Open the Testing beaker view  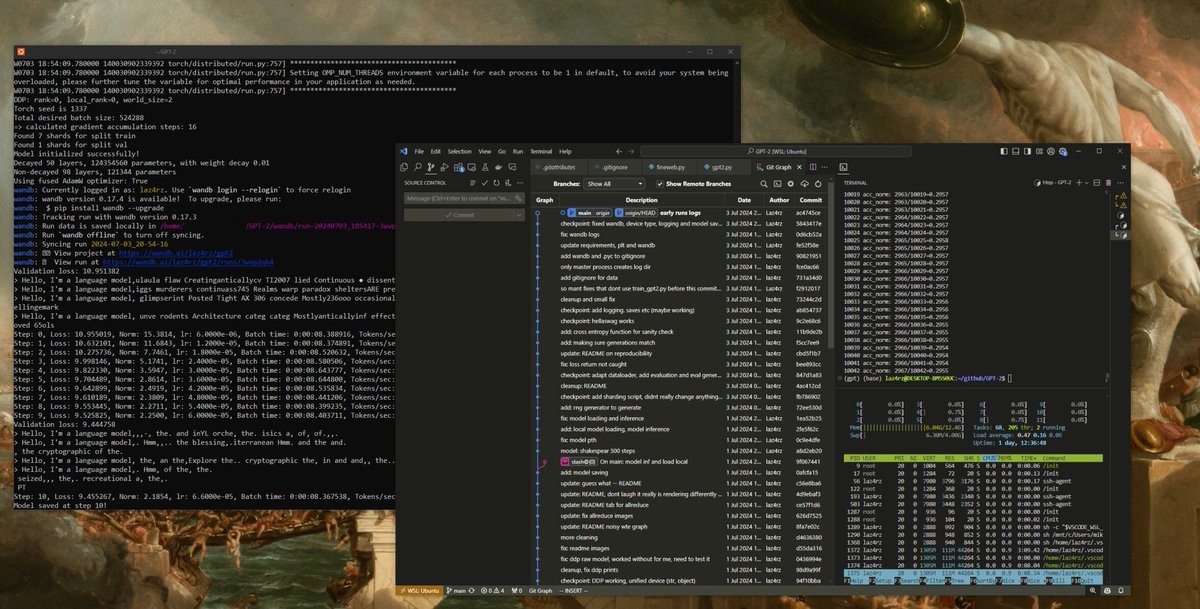click(485, 167)
